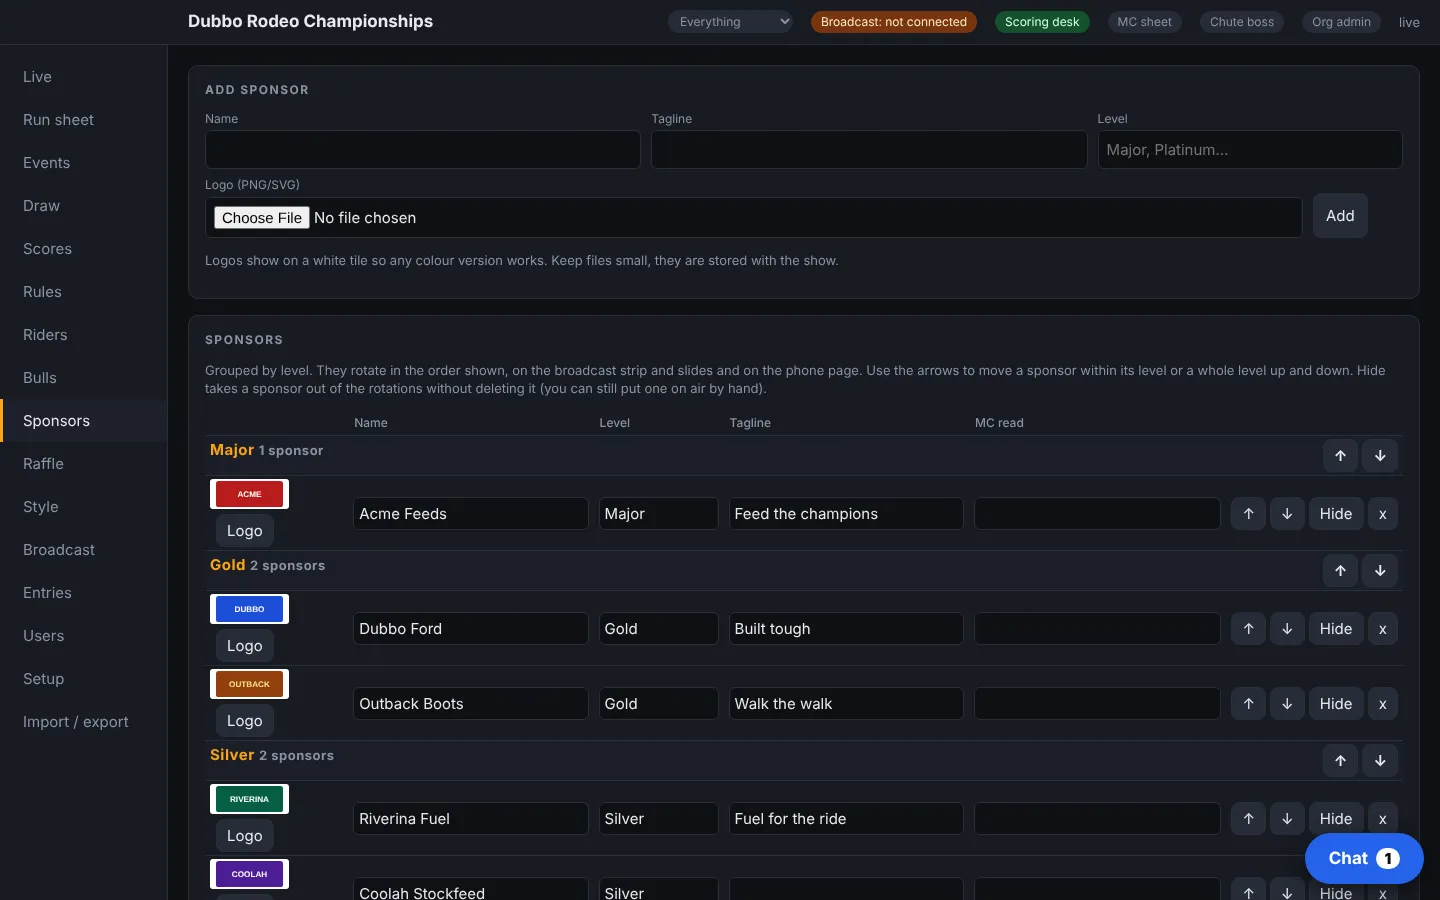Remove the Dubbo Ford sponsor
The image size is (1440, 900).
click(1383, 629)
